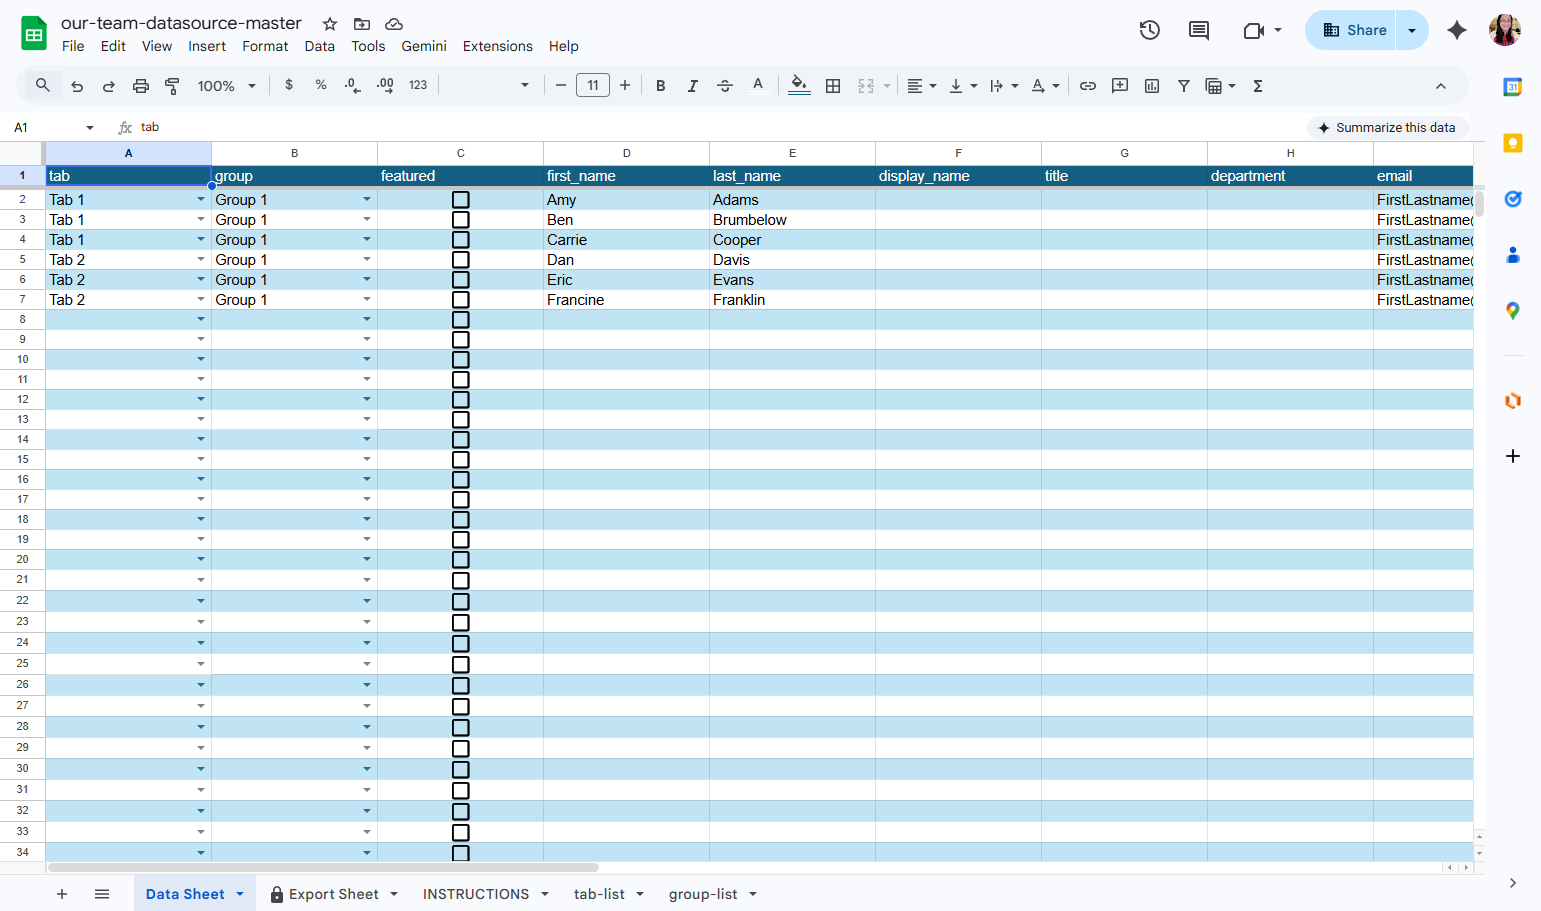The width and height of the screenshot is (1541, 911).
Task: Check the featured box for Ben Brumbelow
Action: point(461,220)
